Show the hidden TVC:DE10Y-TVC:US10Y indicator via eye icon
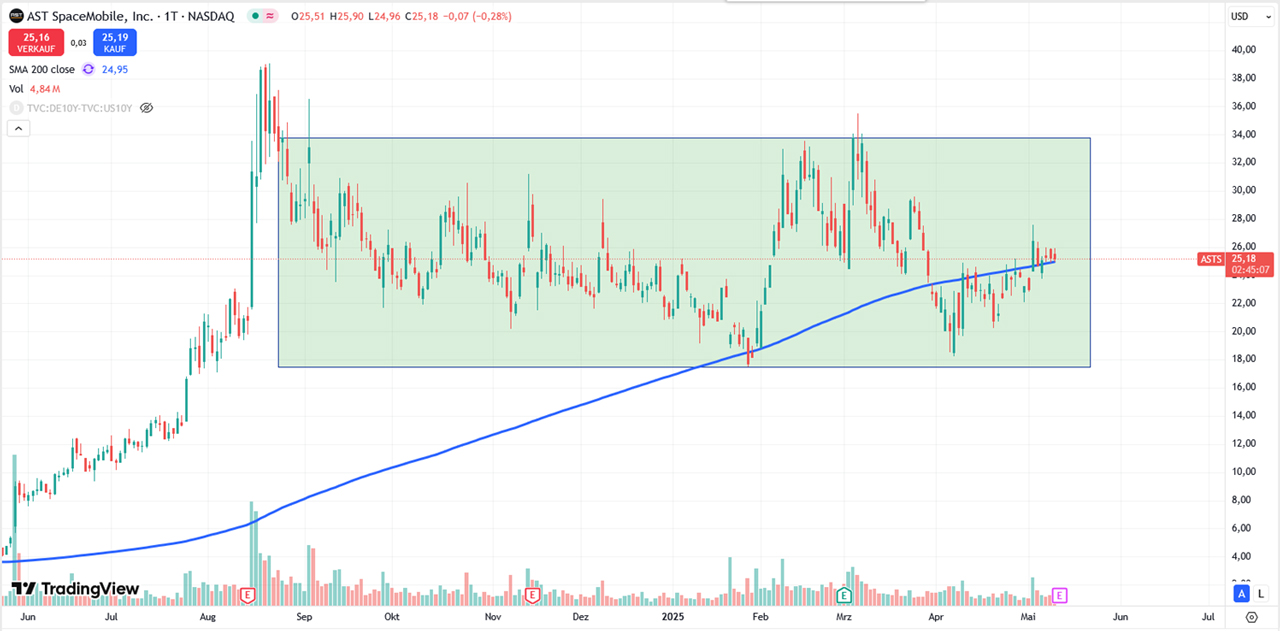The image size is (1280, 631). (146, 107)
